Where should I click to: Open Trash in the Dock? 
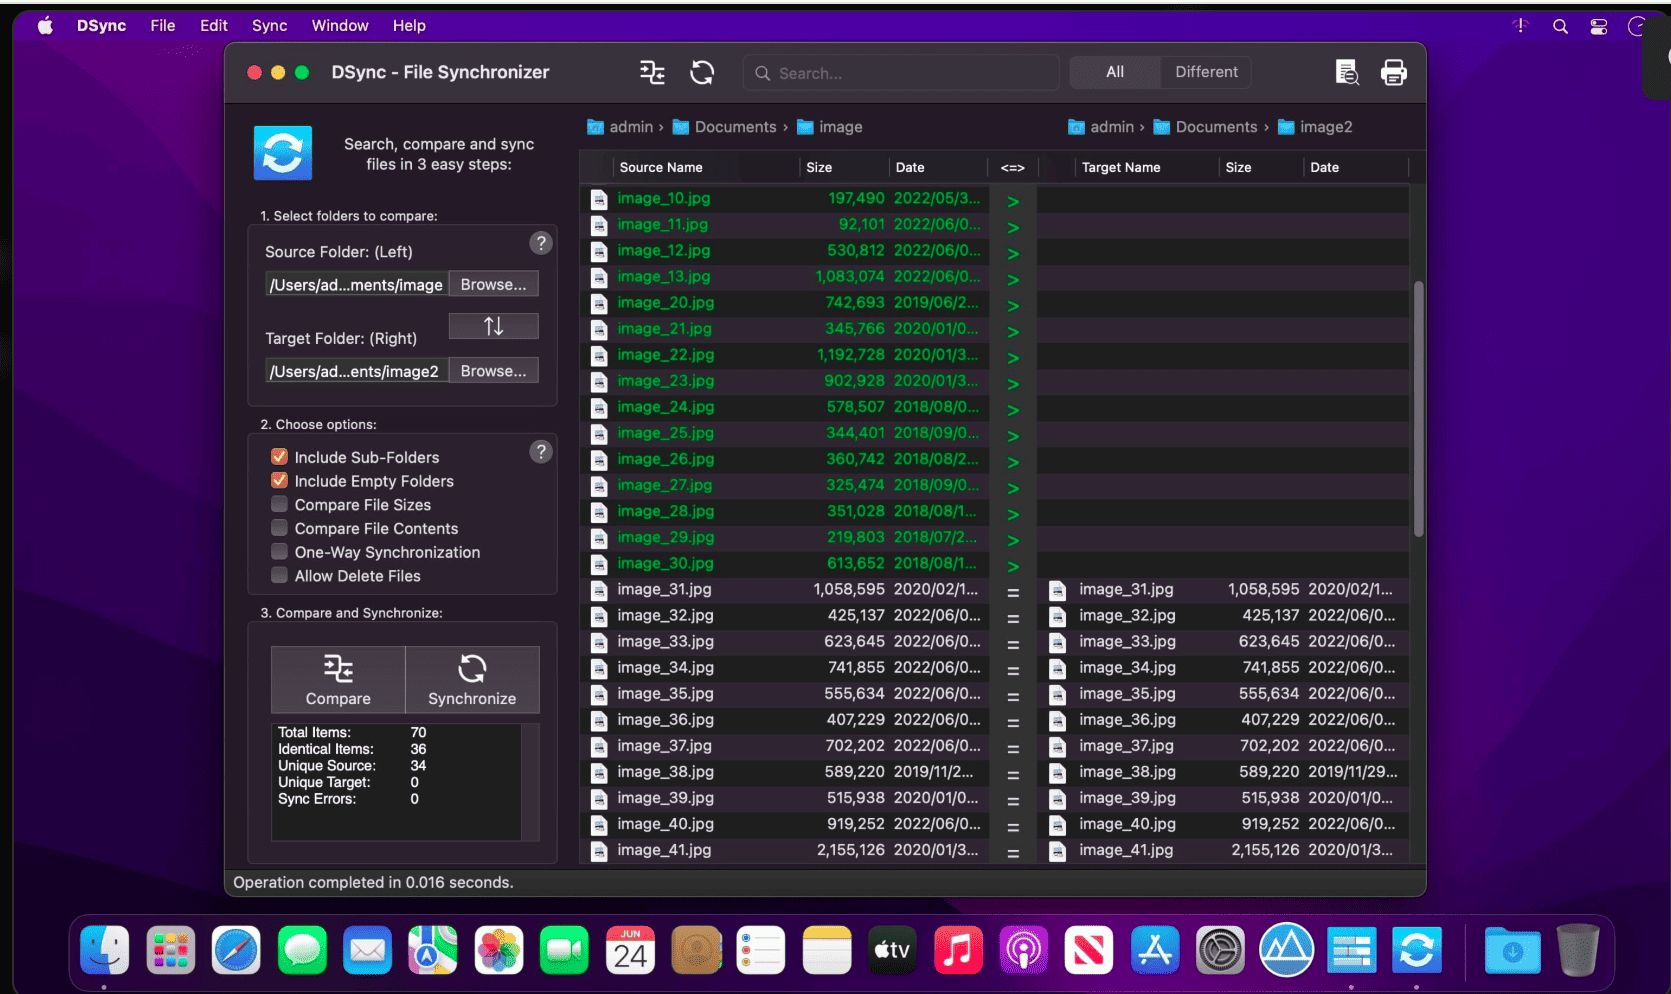pos(1578,950)
